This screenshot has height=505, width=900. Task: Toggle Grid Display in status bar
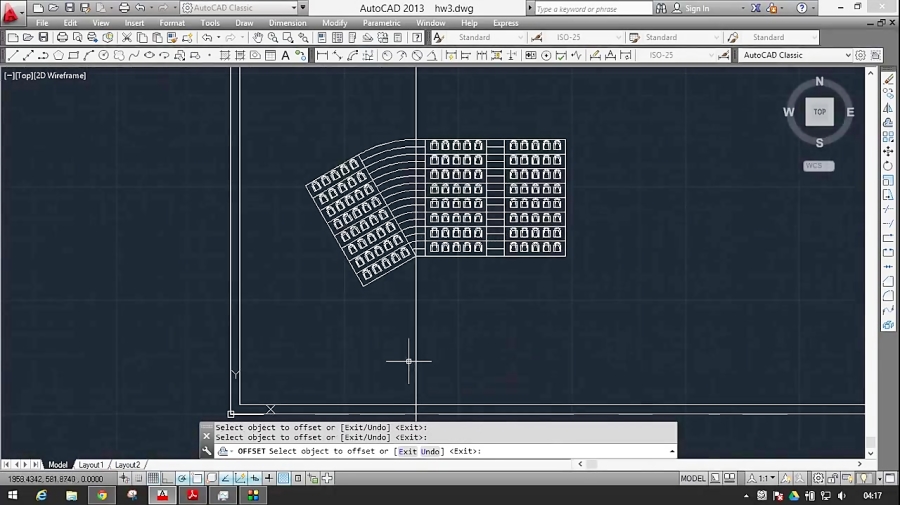click(153, 479)
